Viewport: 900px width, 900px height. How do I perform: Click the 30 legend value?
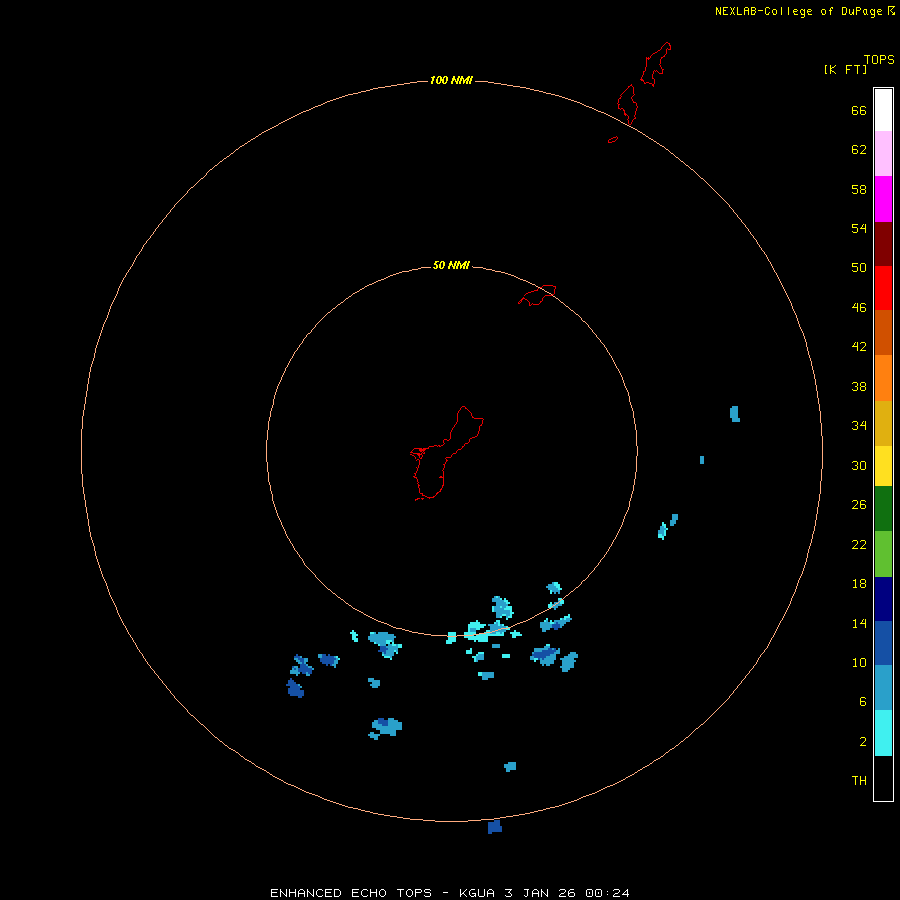tap(859, 465)
